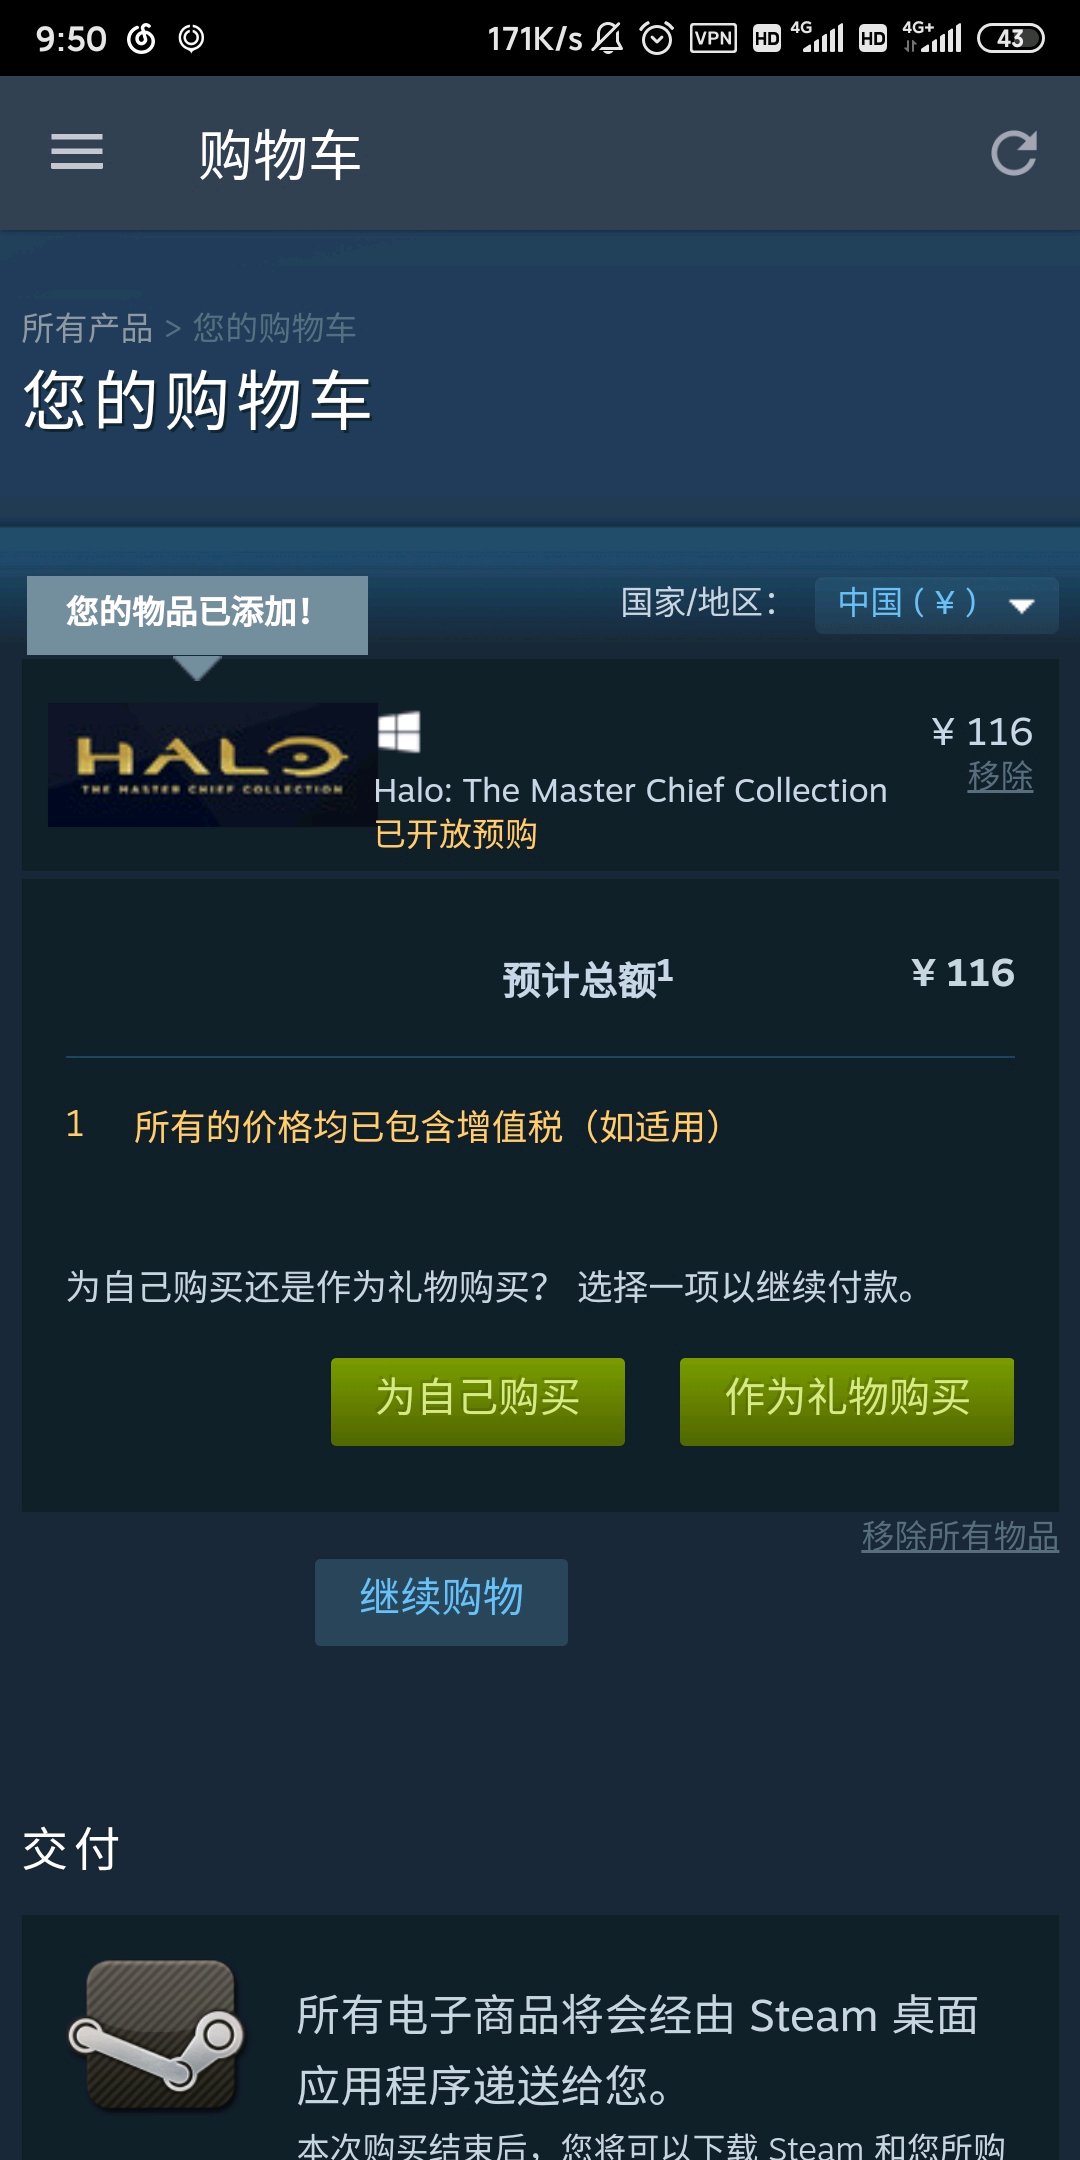This screenshot has width=1080, height=2160.
Task: Open the 中国 (¥) region dropdown
Action: click(x=936, y=605)
